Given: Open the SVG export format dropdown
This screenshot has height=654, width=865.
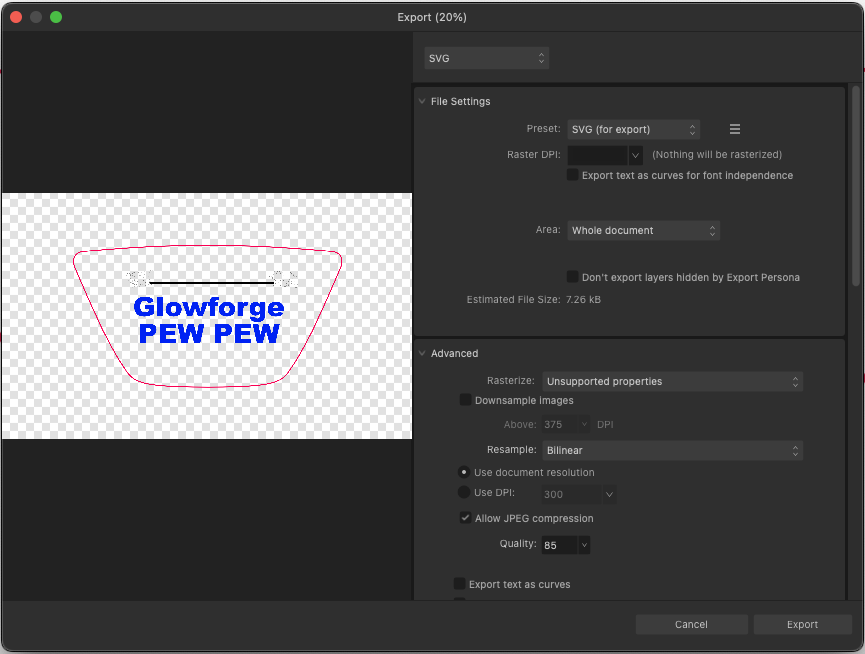Looking at the screenshot, I should [x=486, y=58].
